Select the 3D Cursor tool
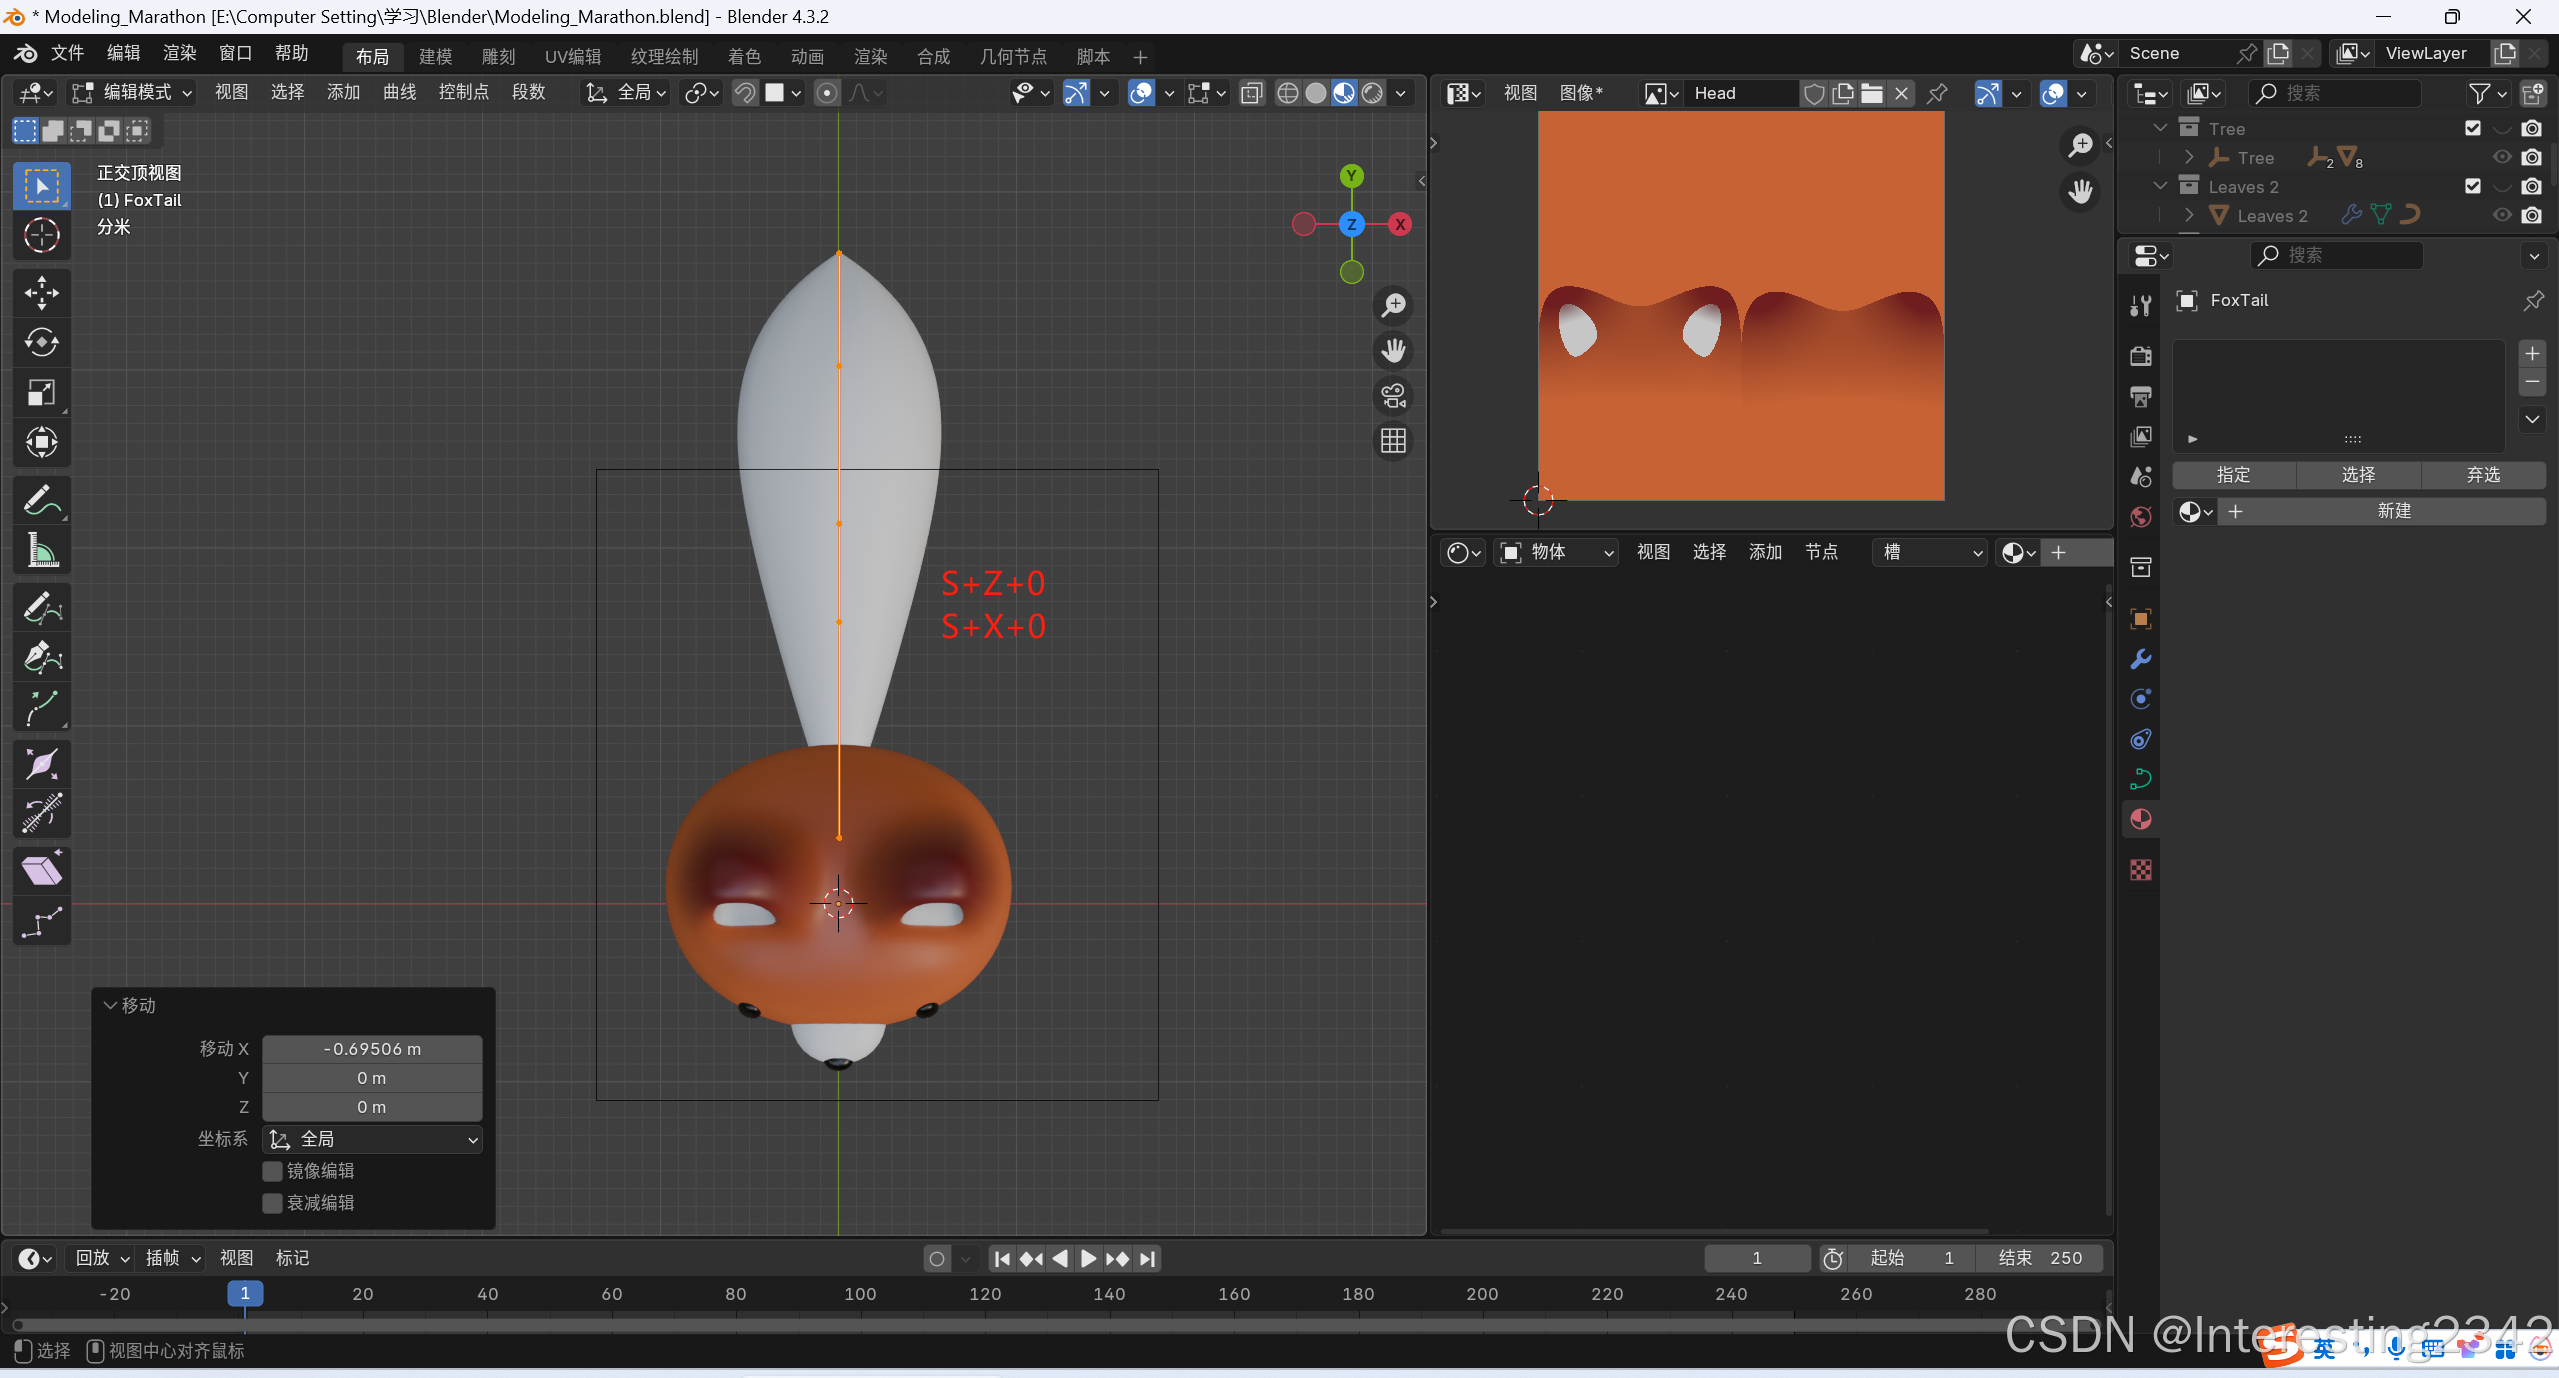The width and height of the screenshot is (2559, 1378). pyautogui.click(x=41, y=235)
